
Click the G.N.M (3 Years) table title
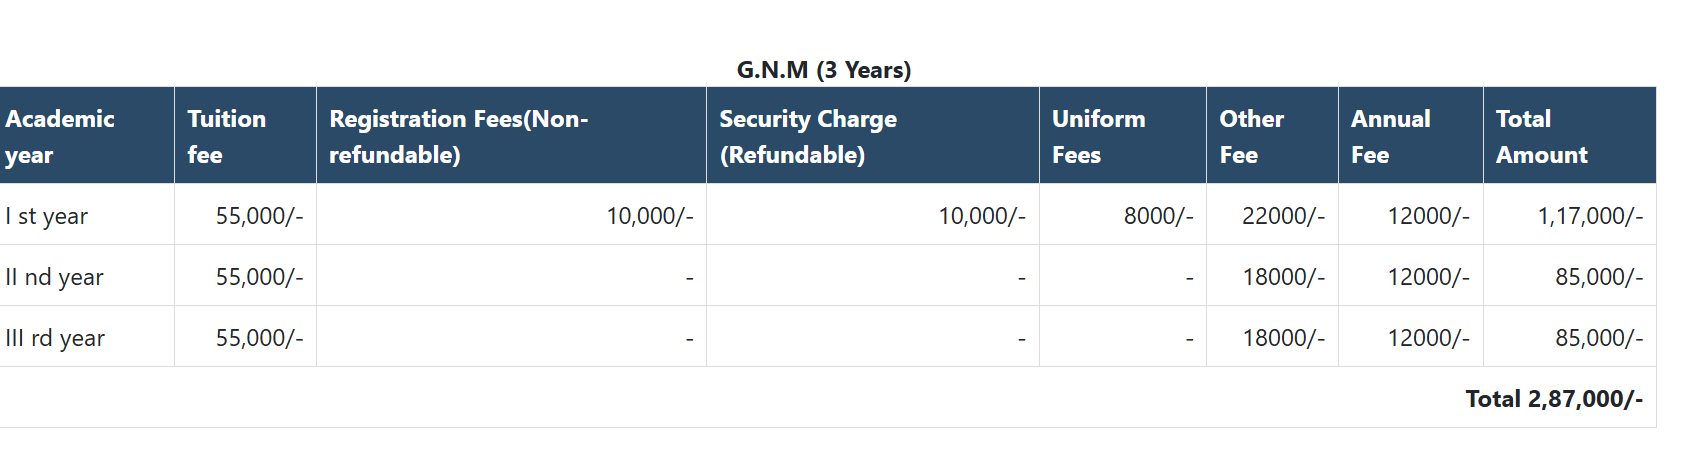[x=823, y=70]
